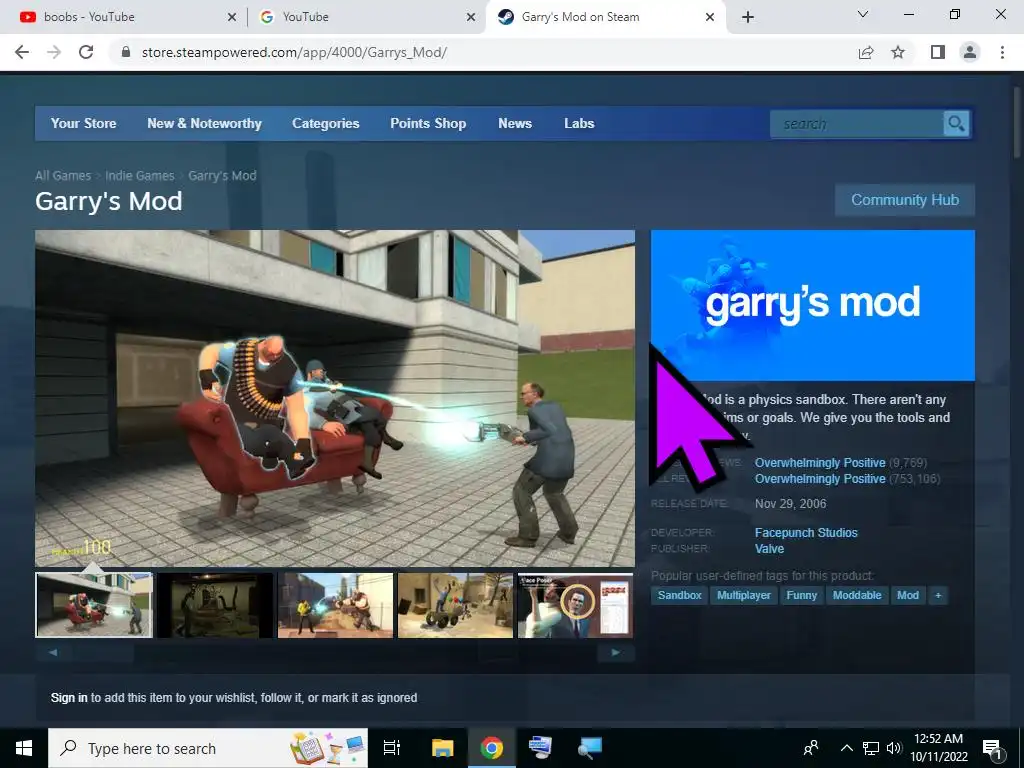1024x768 pixels.
Task: Click the padlock site info icon
Action: pos(126,52)
